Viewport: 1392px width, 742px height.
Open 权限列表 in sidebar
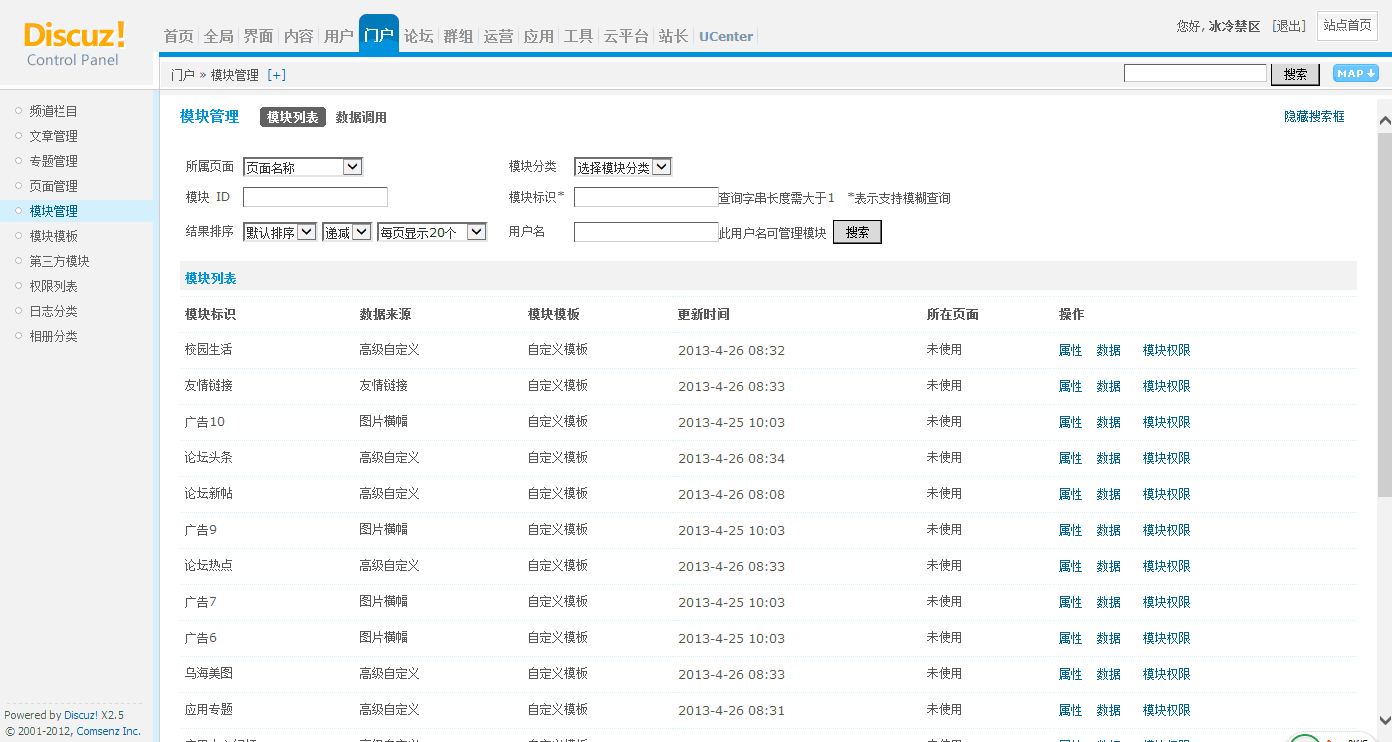[53, 286]
